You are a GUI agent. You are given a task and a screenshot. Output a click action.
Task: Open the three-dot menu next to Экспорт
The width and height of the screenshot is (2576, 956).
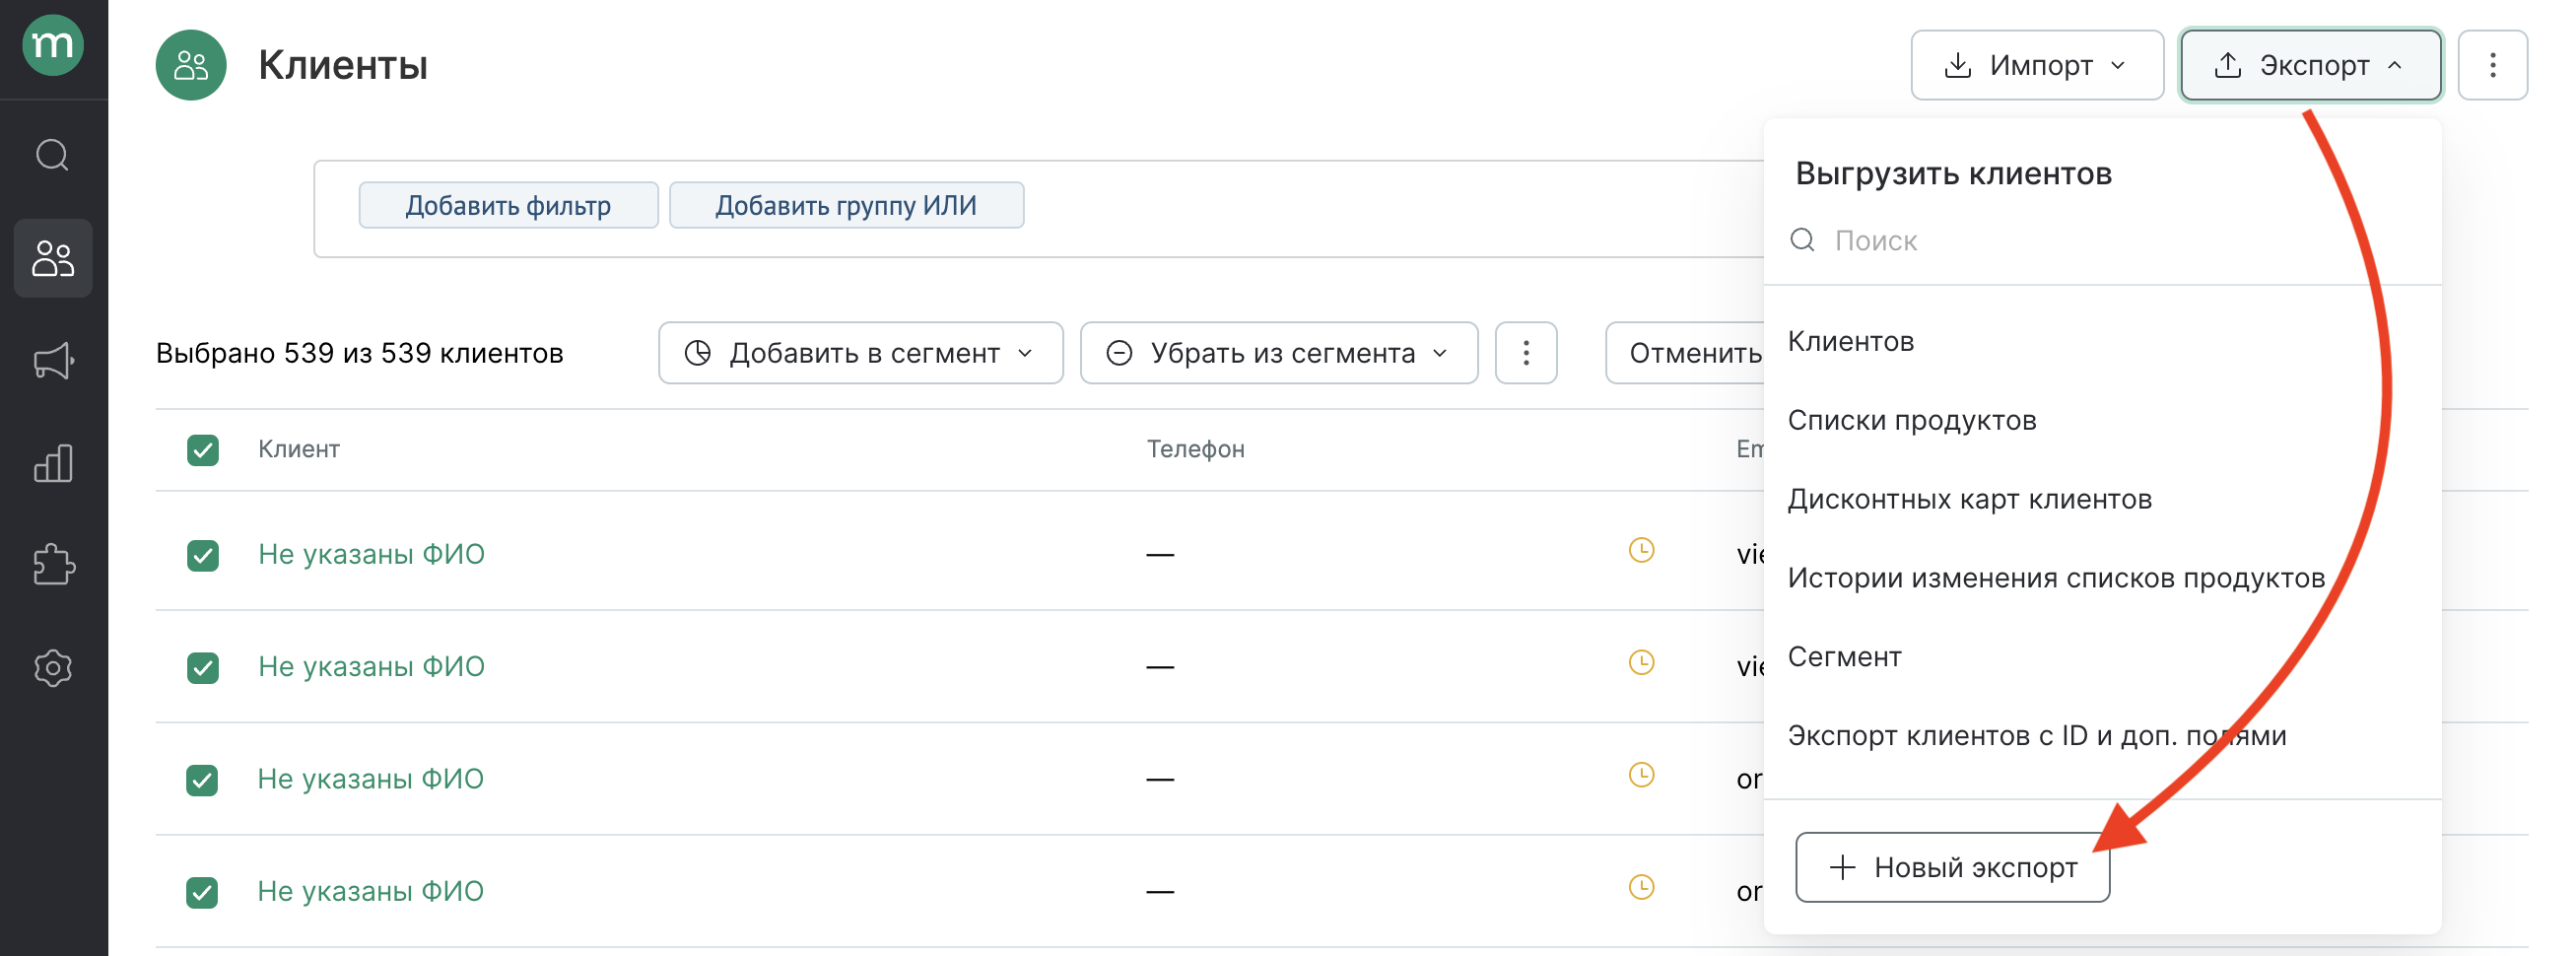pyautogui.click(x=2492, y=65)
